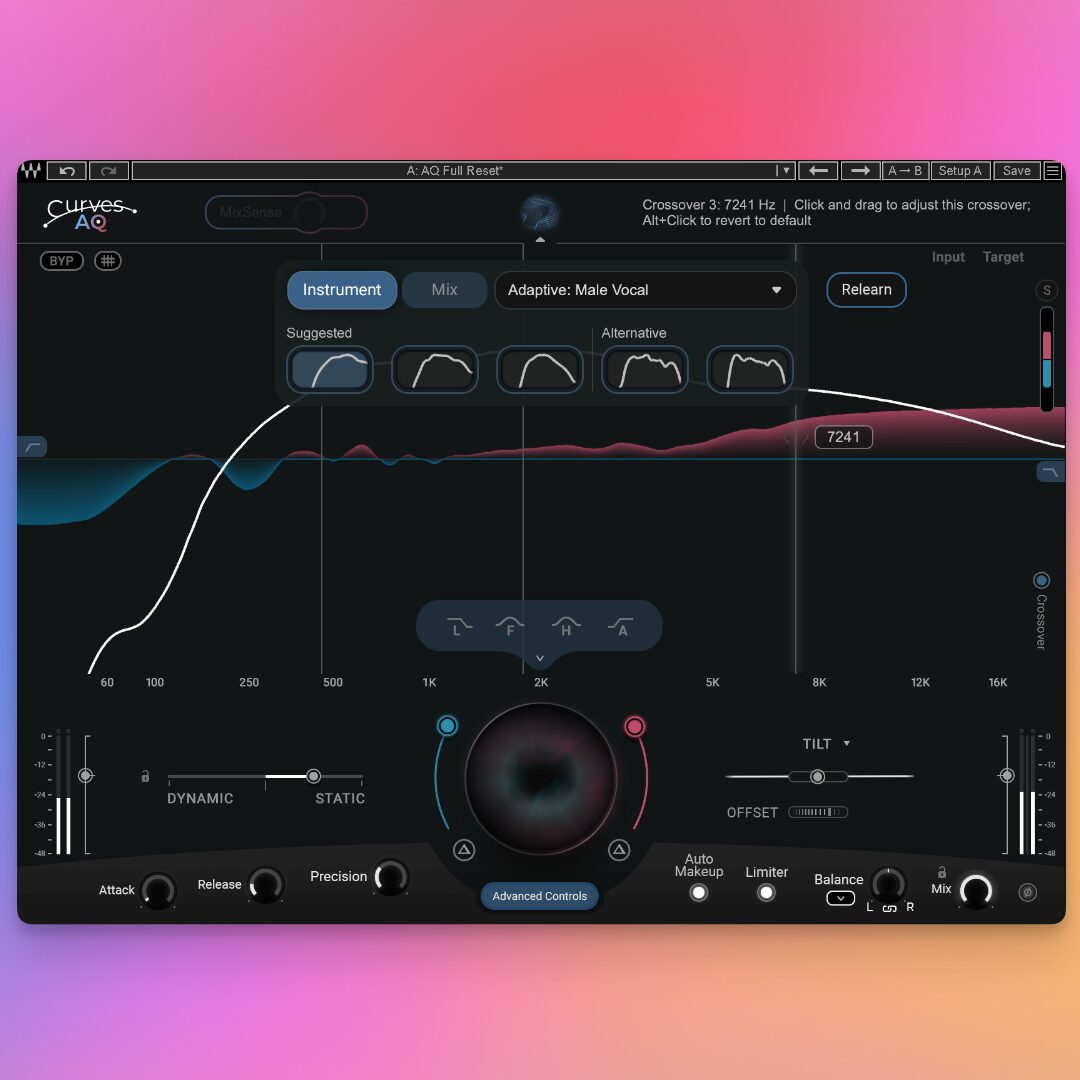The width and height of the screenshot is (1080, 1080).
Task: Click the phase invert icon near Mix
Action: 1027,892
